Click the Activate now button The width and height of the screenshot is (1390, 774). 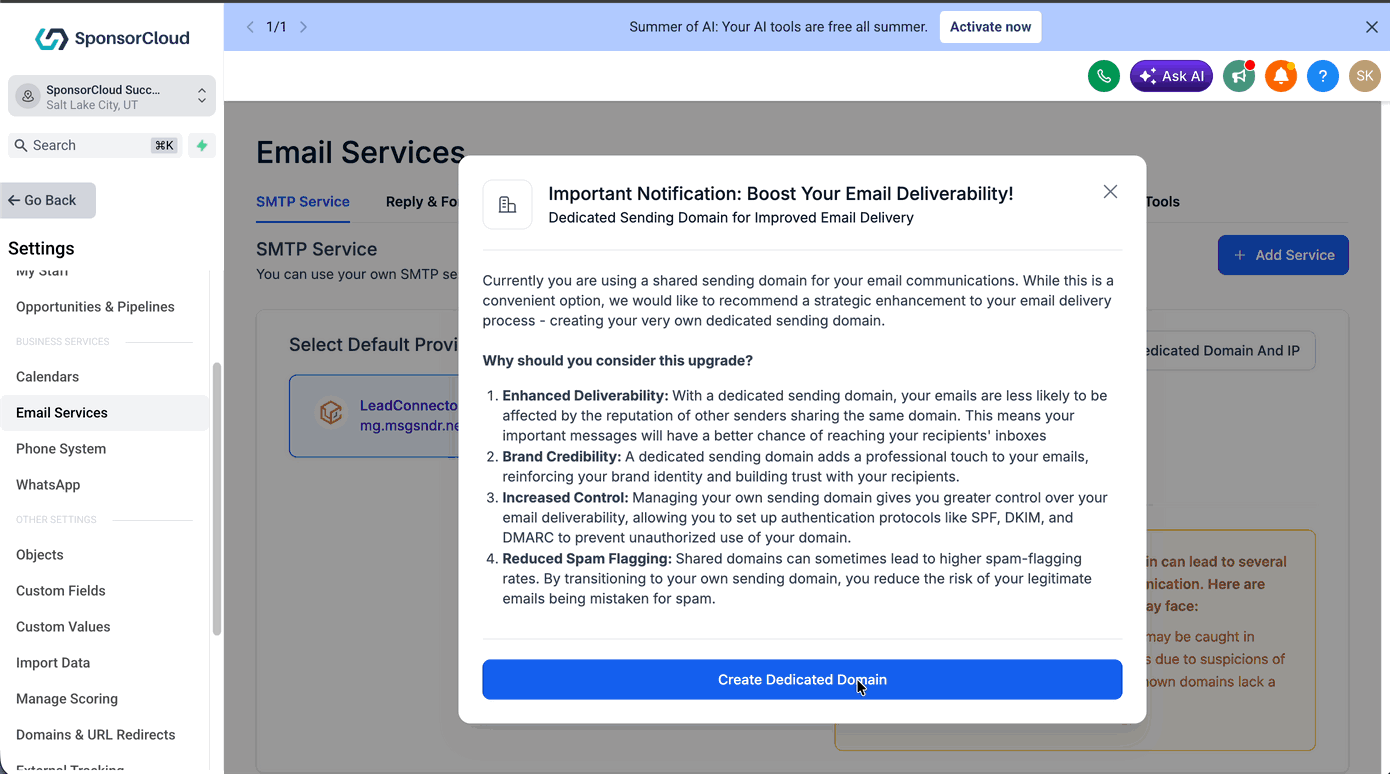[990, 27]
